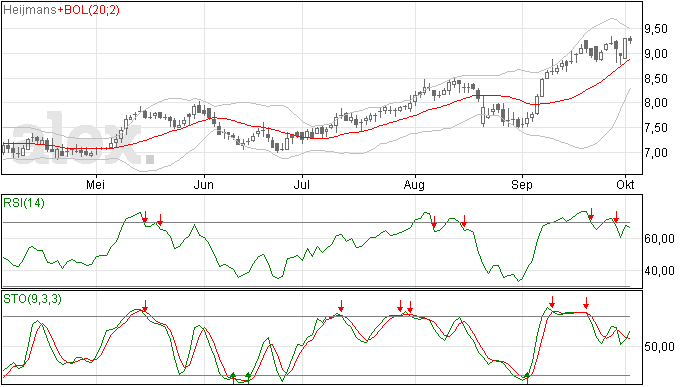Viewport: 690px width, 387px height.
Task: Select the 60,00 RSI axis value
Action: (659, 239)
